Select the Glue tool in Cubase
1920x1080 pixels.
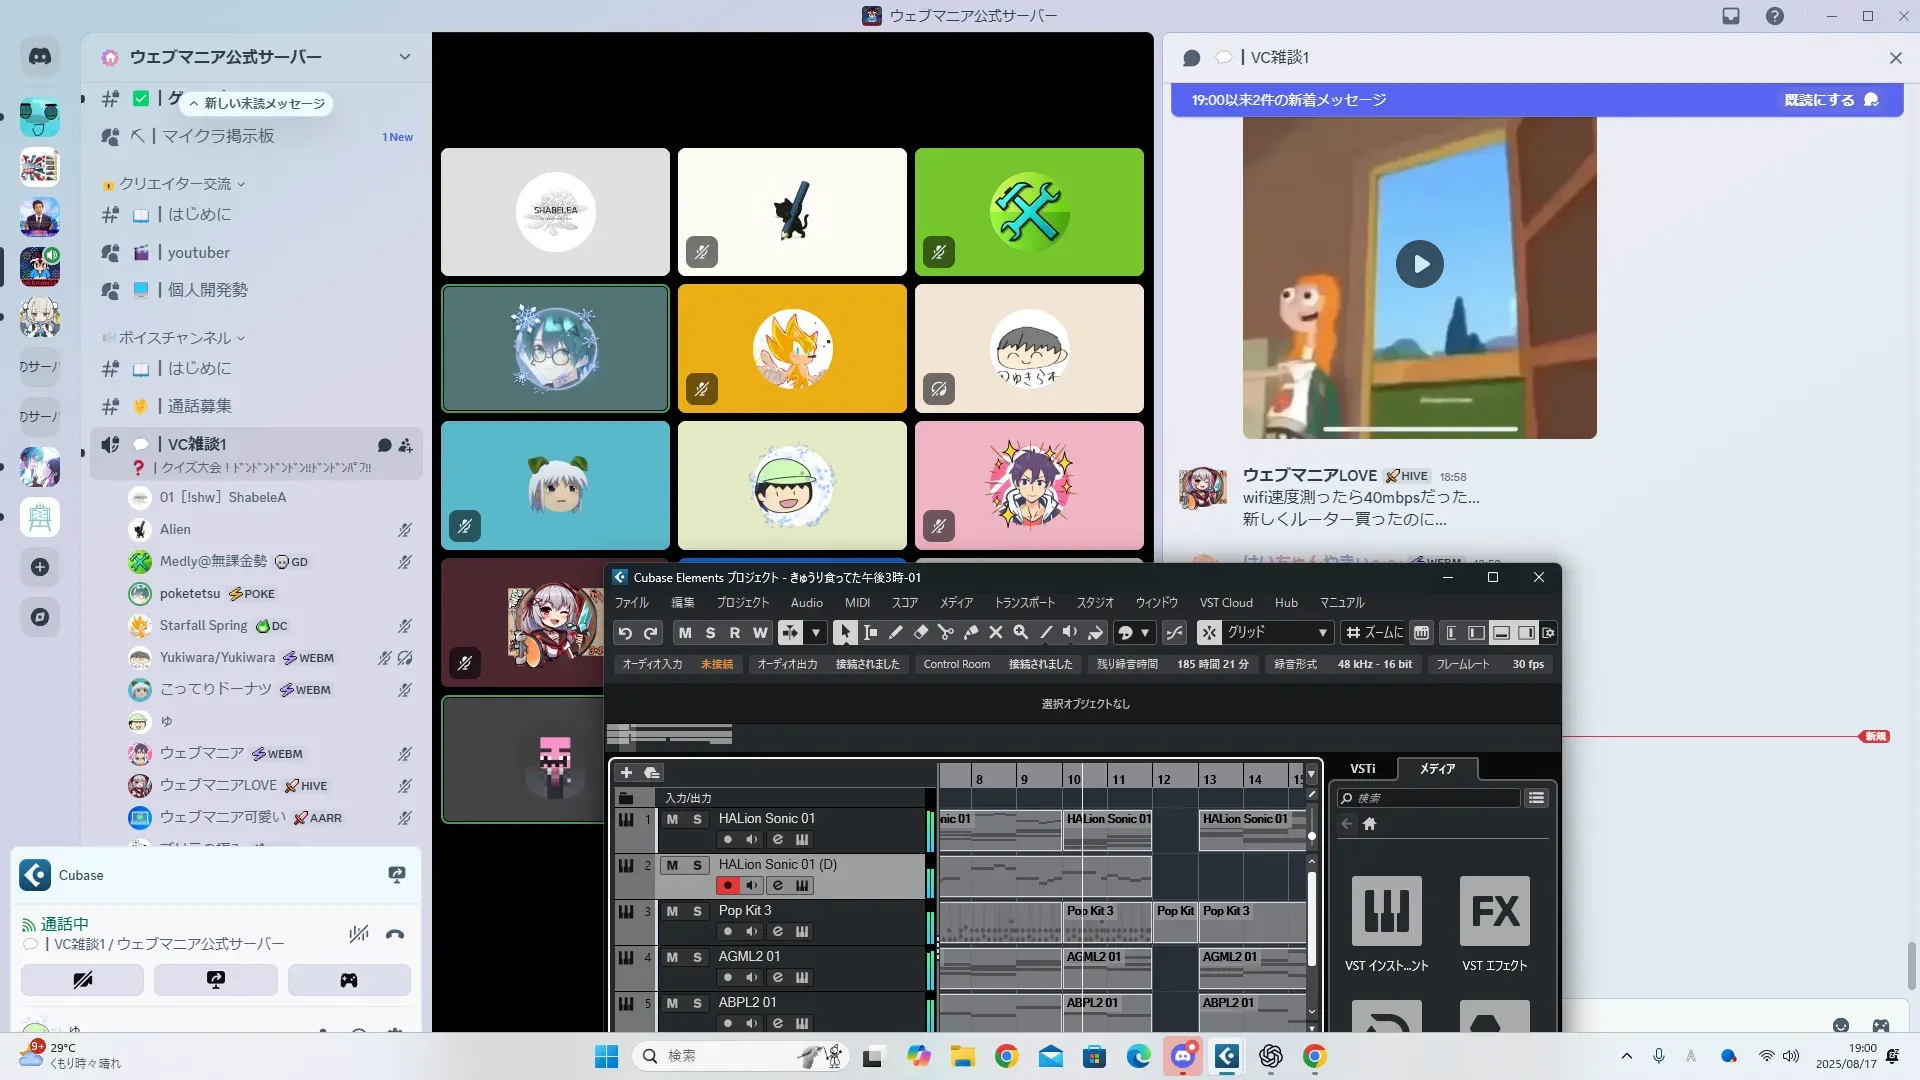971,633
